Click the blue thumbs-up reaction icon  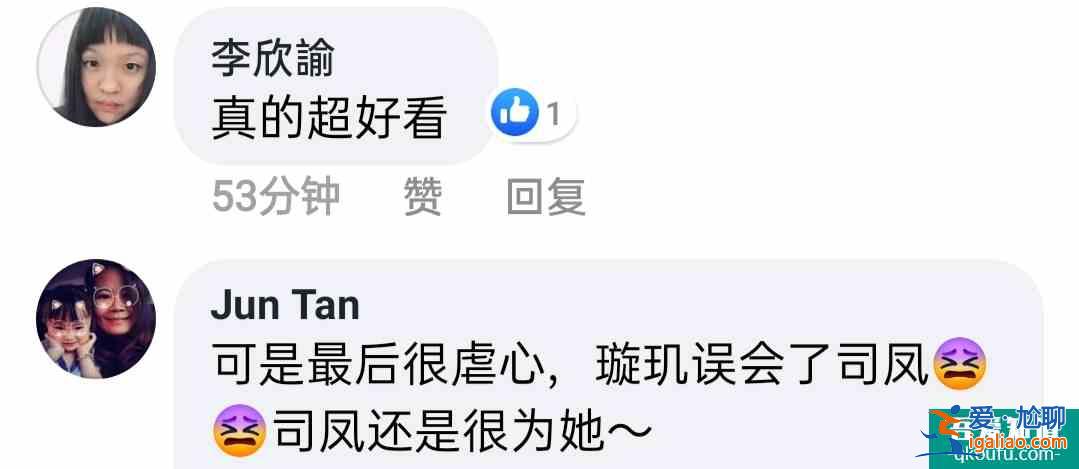514,112
